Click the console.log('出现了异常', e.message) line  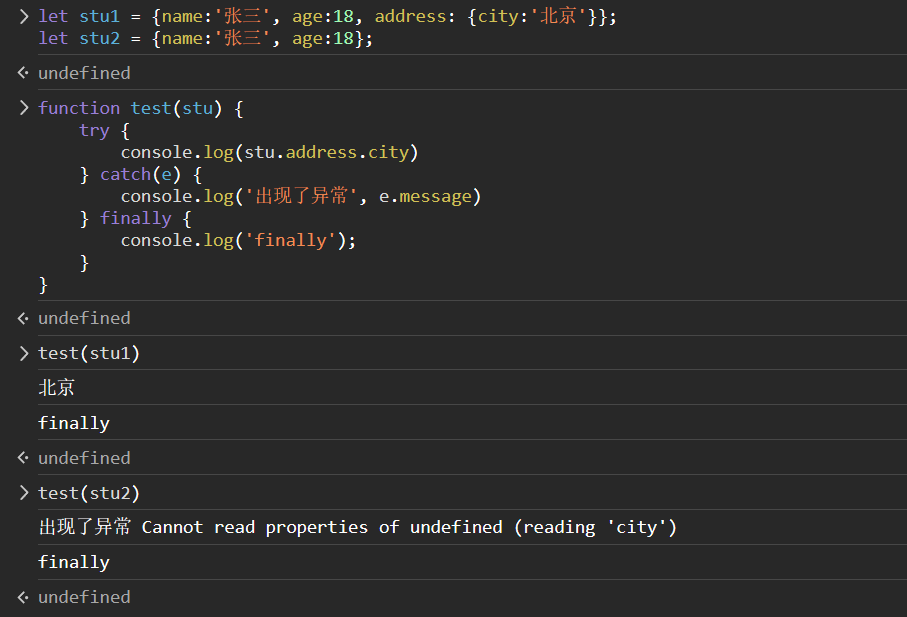300,196
